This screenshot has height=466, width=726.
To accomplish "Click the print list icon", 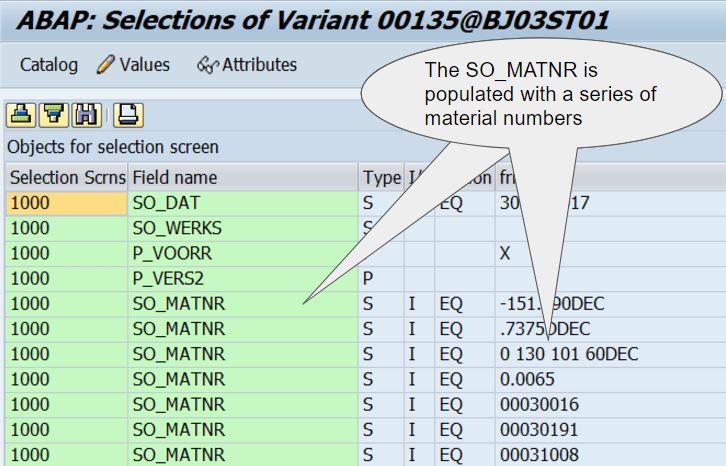I will (x=128, y=114).
